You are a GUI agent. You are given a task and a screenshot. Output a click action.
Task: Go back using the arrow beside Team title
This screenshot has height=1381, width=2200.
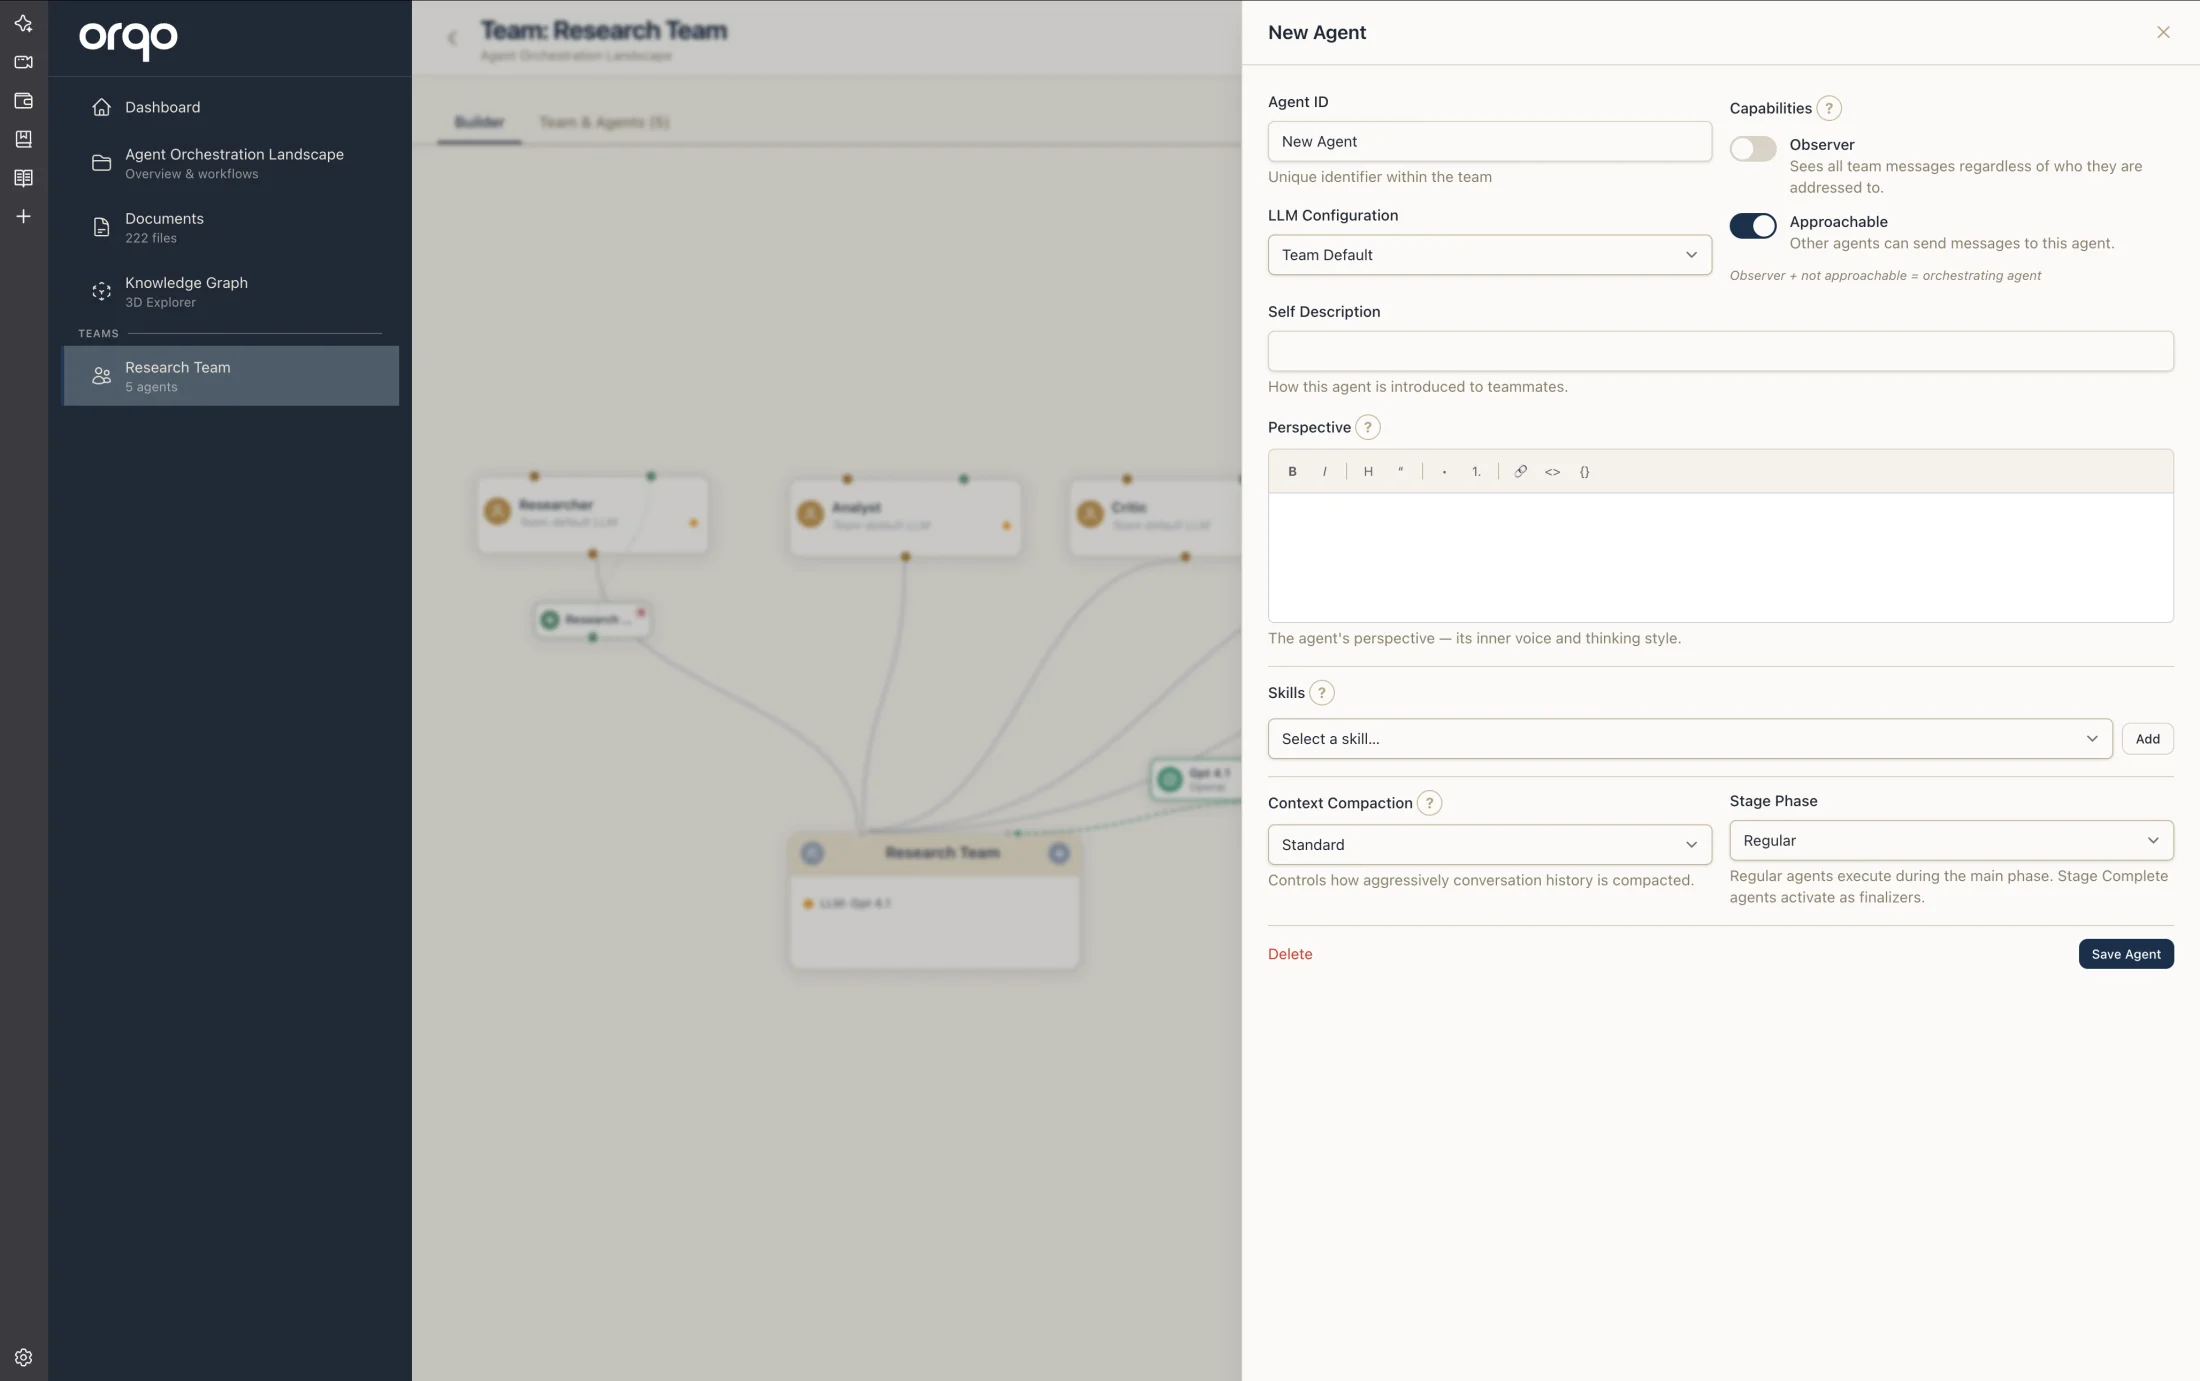(x=452, y=38)
